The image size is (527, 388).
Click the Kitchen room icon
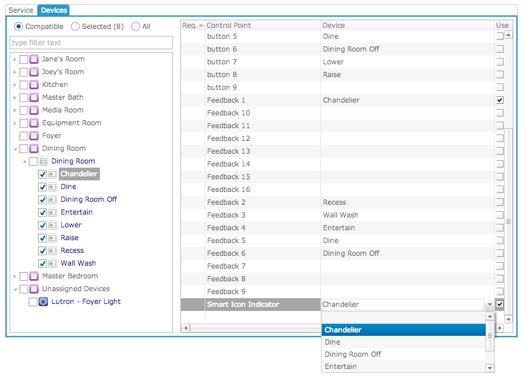(34, 85)
